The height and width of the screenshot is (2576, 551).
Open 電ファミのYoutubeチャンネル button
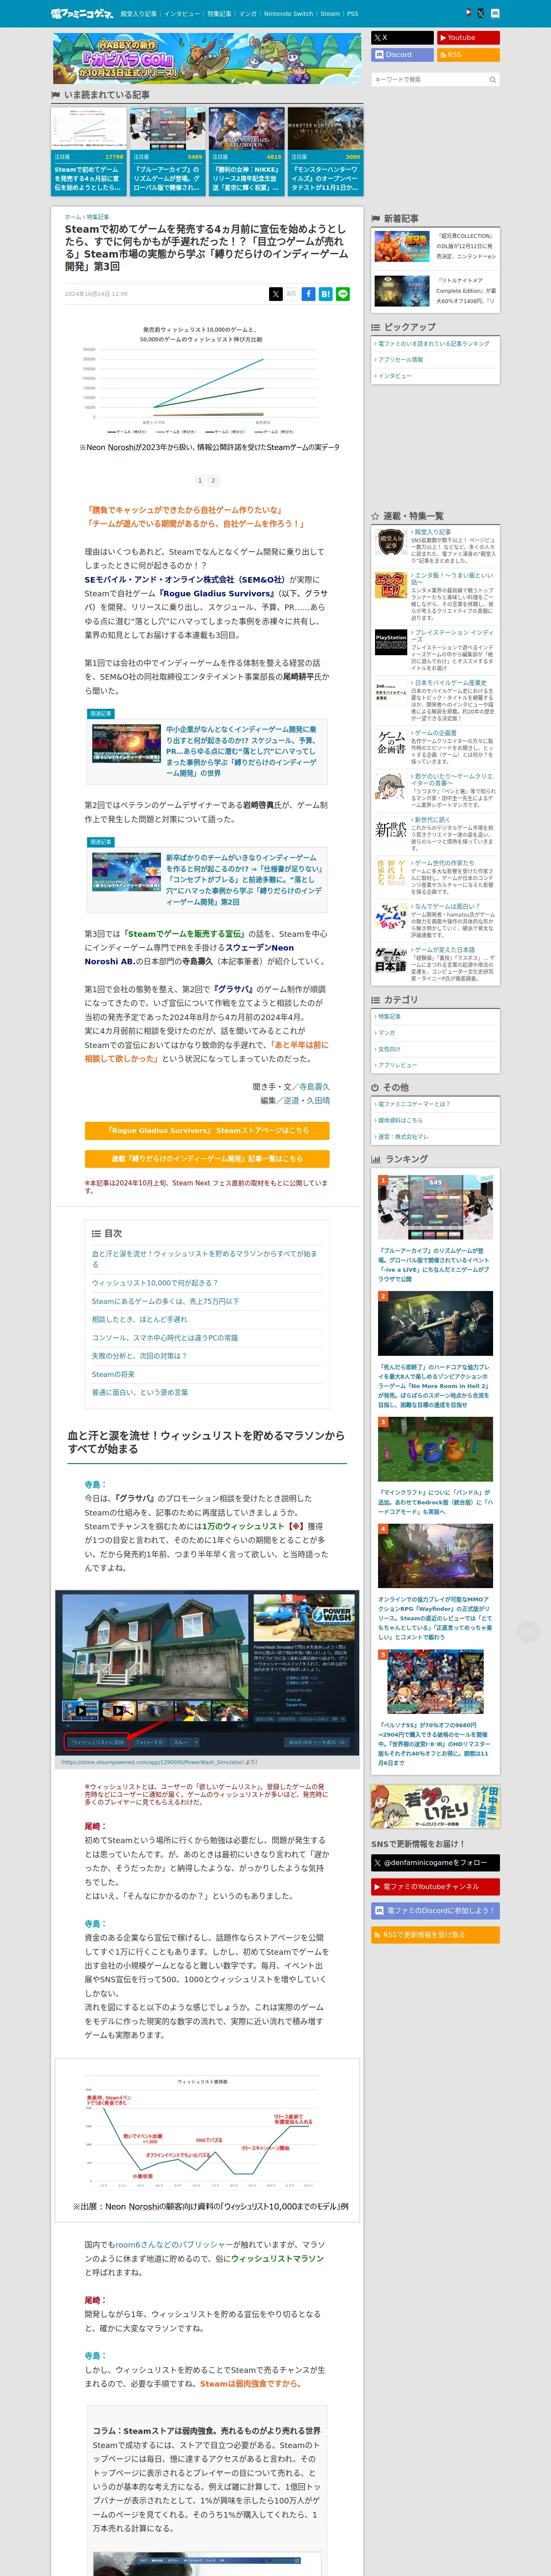435,1887
